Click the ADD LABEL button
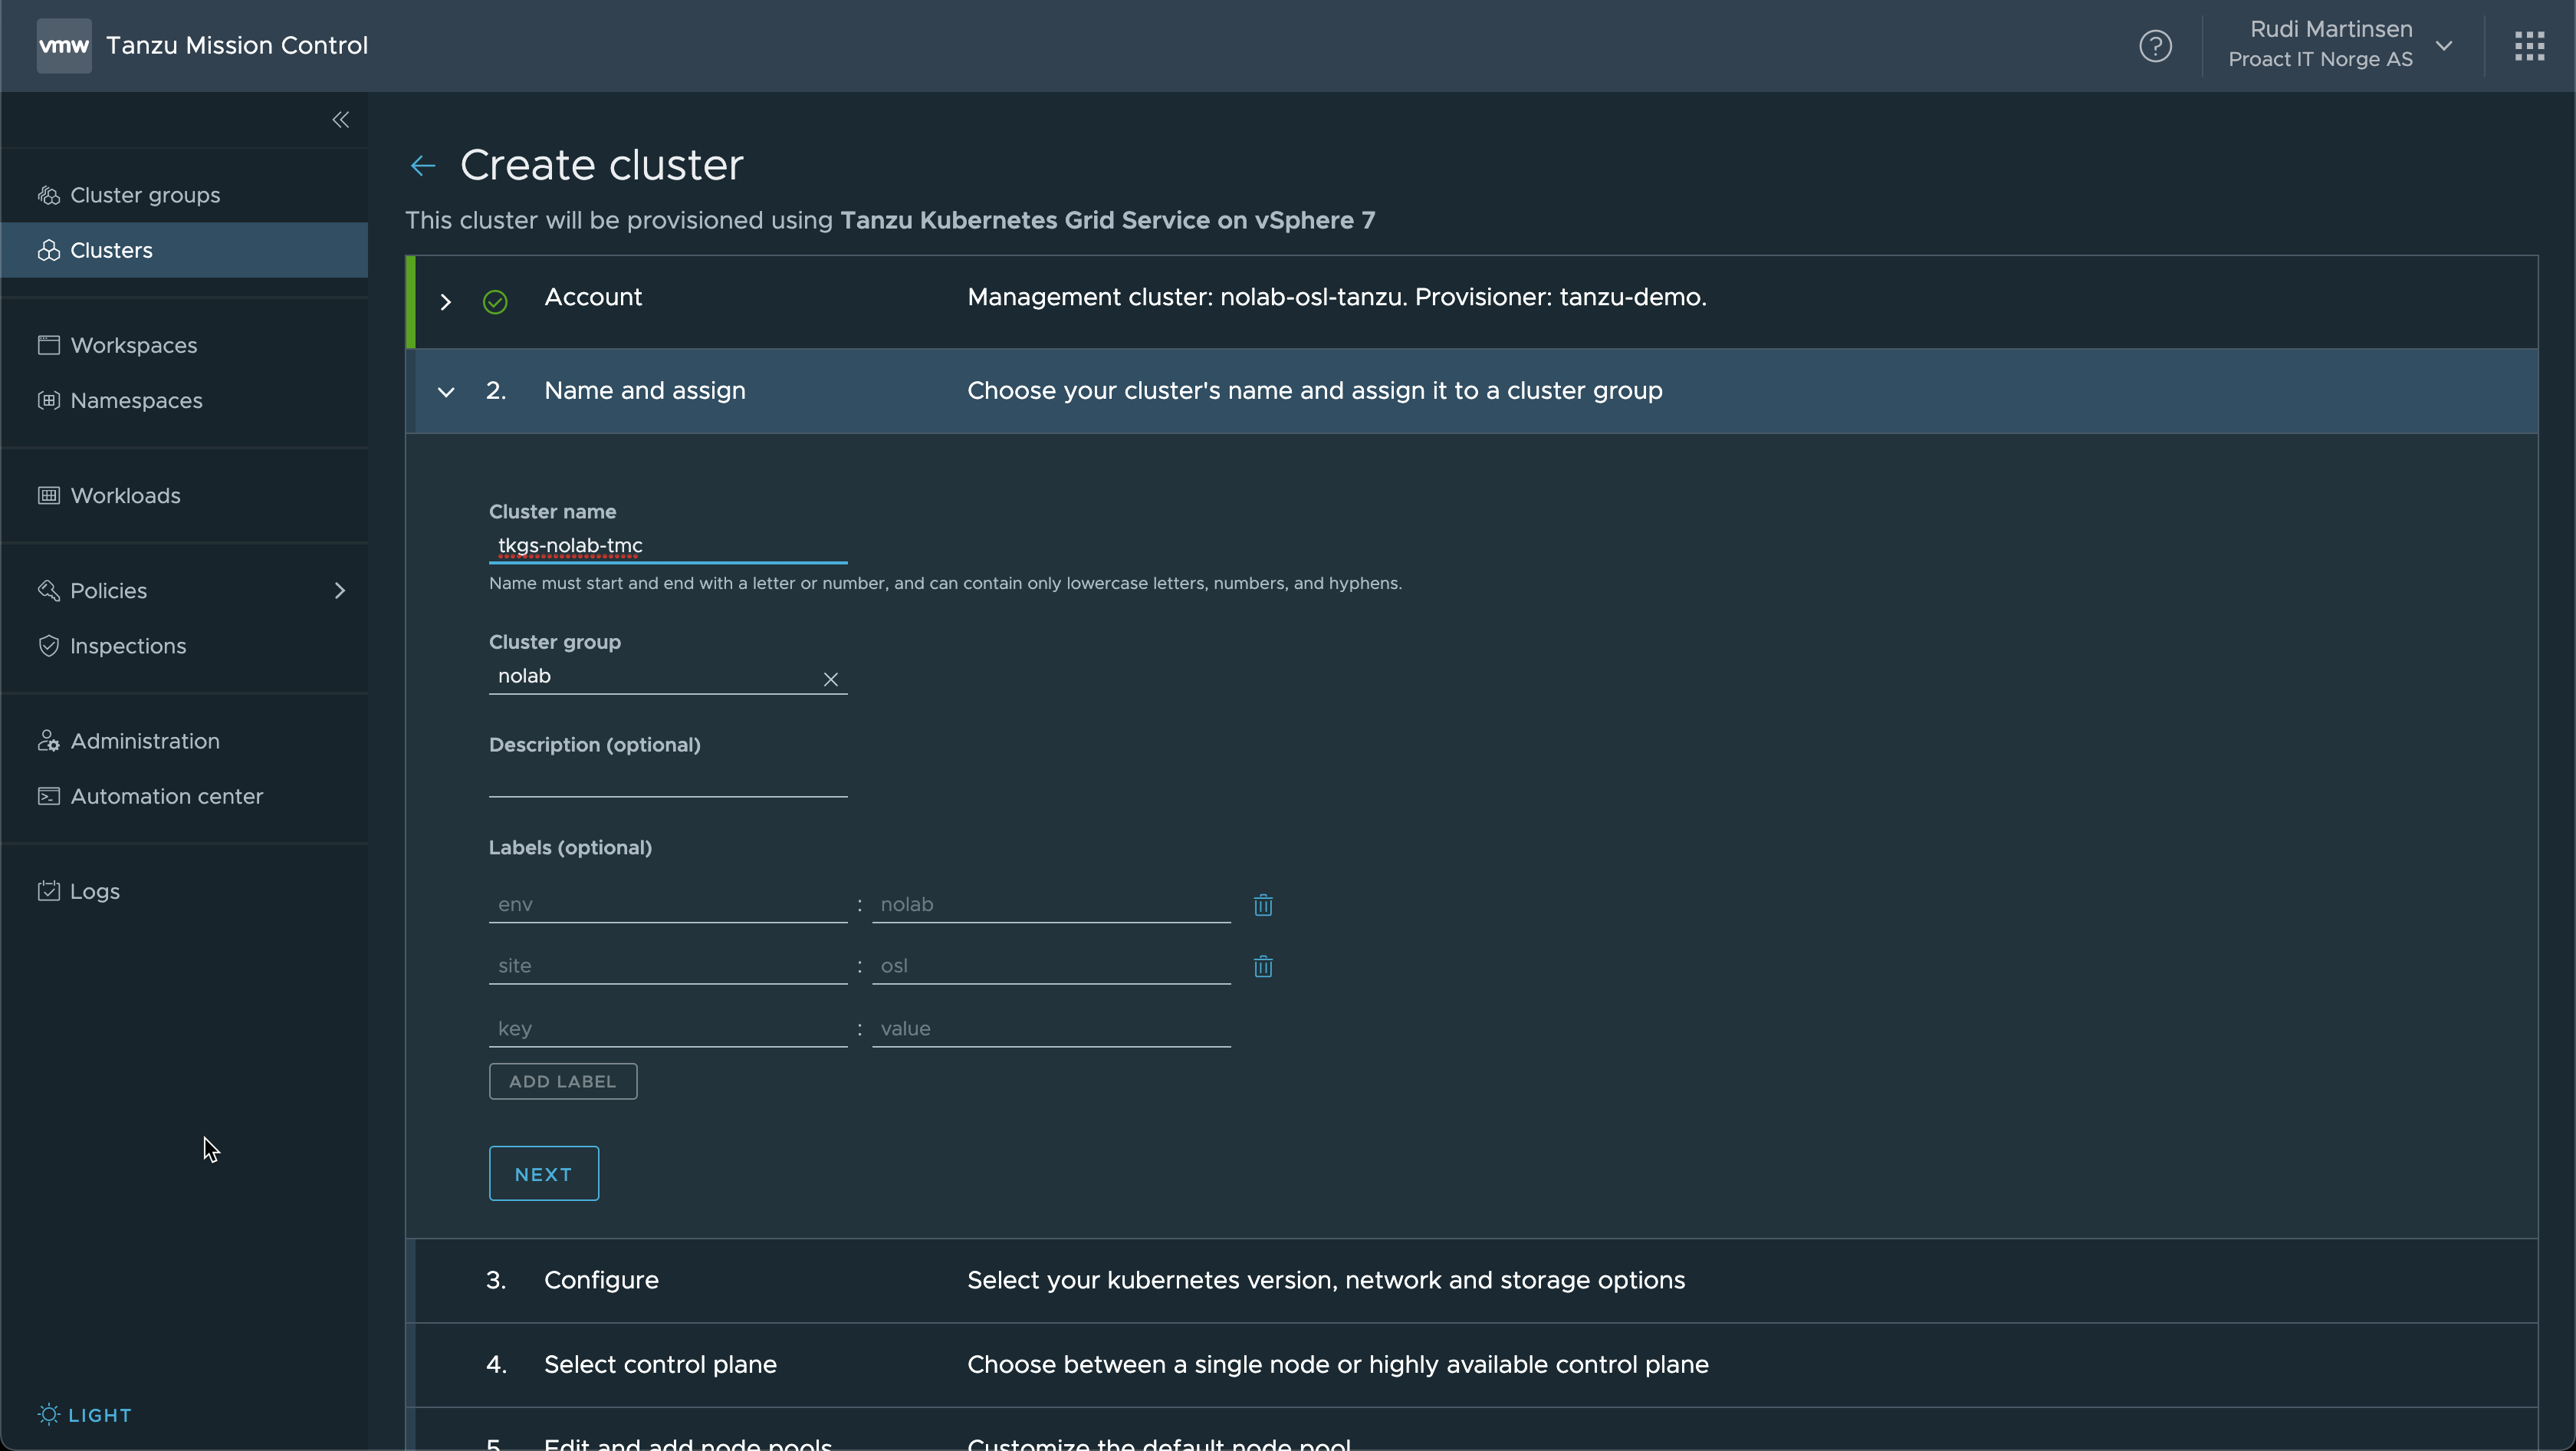 [563, 1081]
